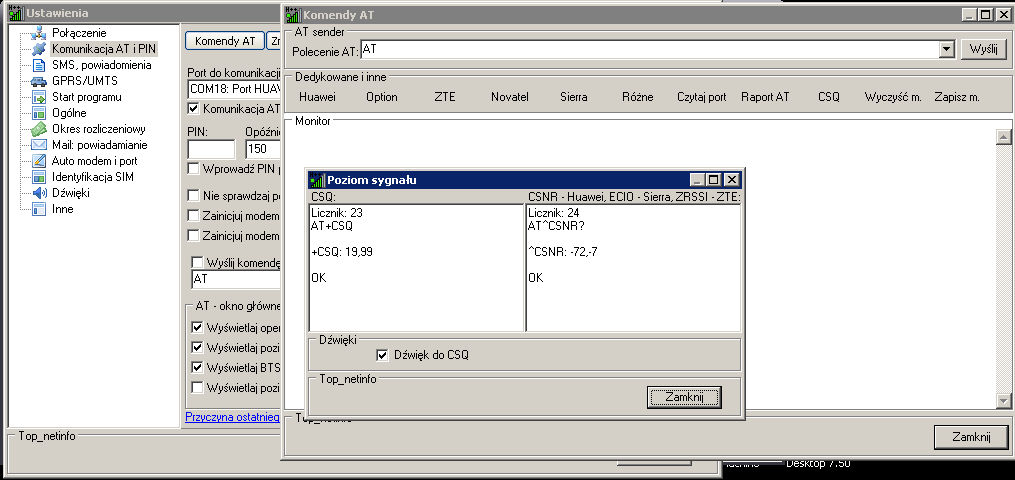Enable the Wyślij komendę checkbox
The image size is (1015, 480).
tap(198, 262)
